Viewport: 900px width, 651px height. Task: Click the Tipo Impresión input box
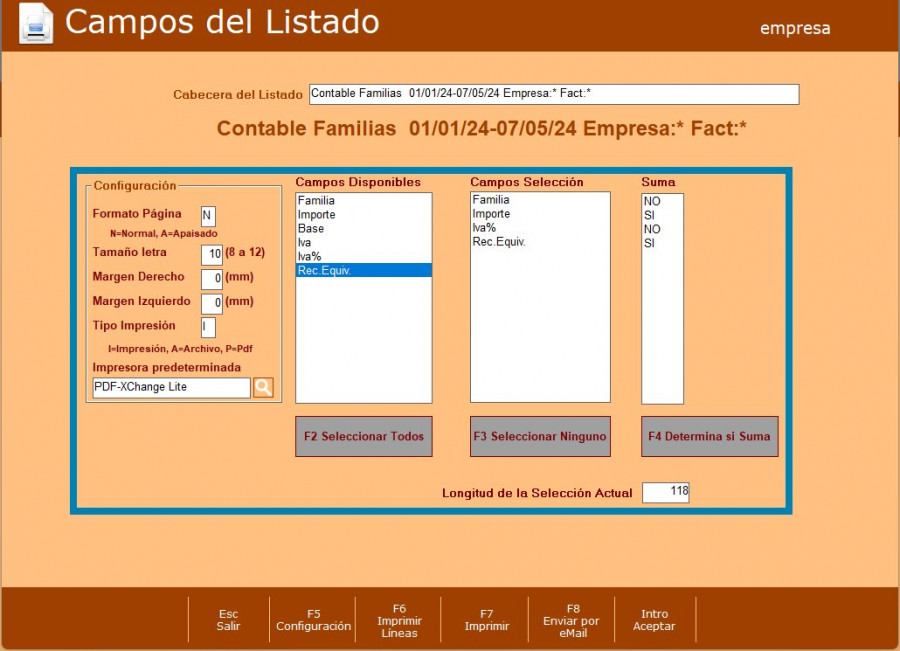click(x=208, y=327)
